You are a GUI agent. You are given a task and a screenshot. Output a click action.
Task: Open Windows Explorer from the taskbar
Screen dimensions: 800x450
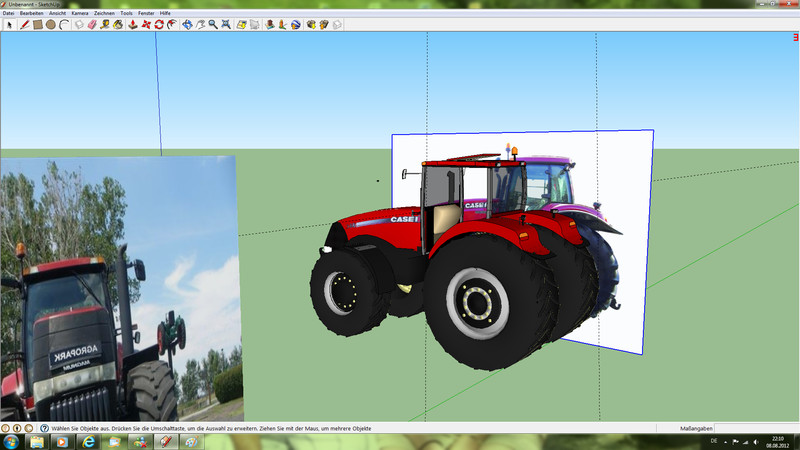[37, 442]
